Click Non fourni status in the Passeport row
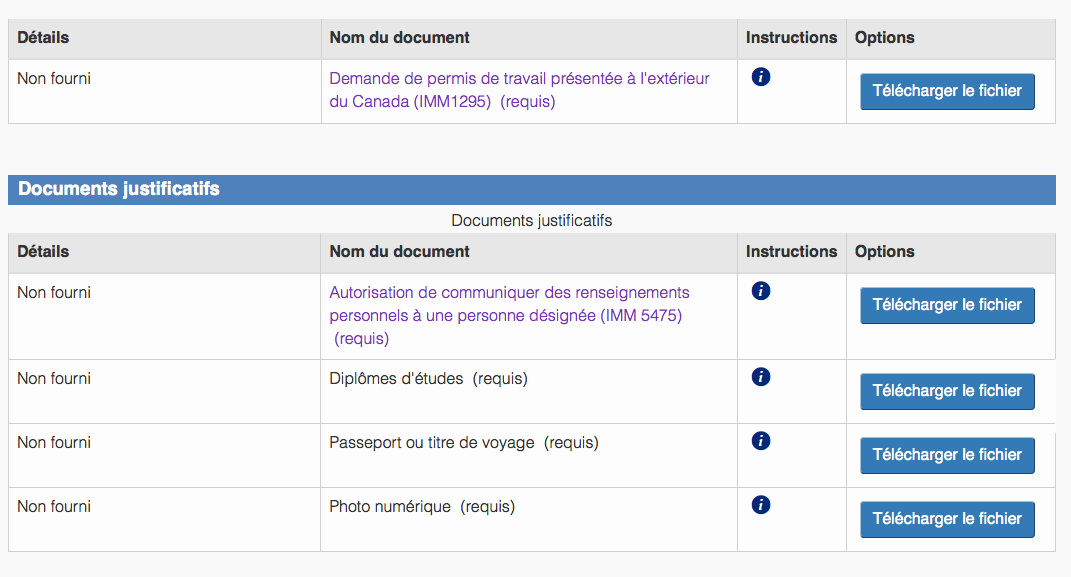Image resolution: width=1071 pixels, height=577 pixels. pos(54,442)
